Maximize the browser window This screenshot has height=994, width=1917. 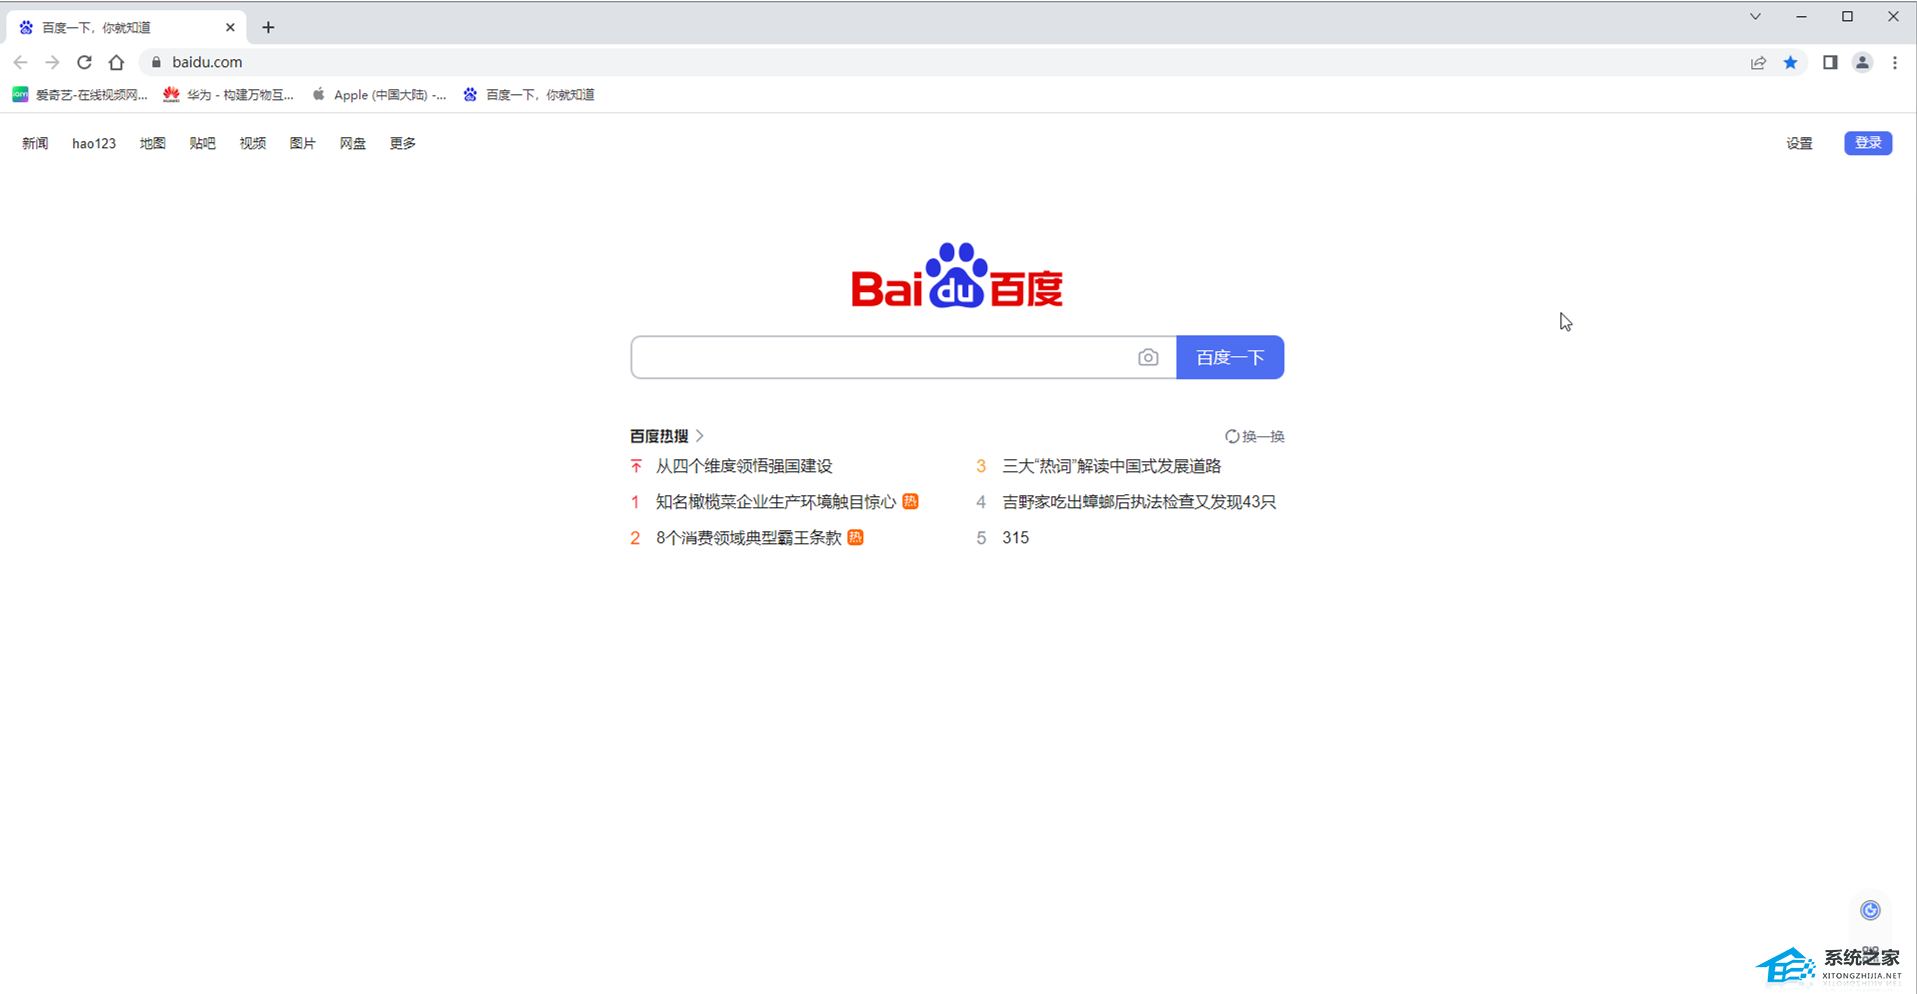1847,17
